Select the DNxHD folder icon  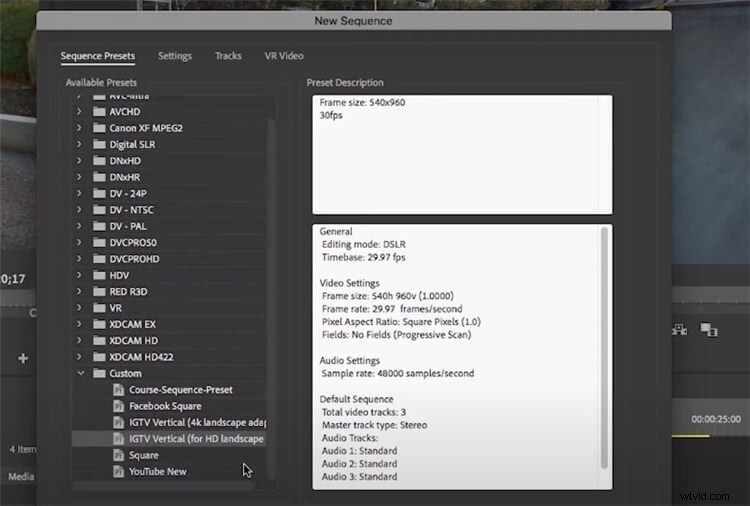point(99,161)
